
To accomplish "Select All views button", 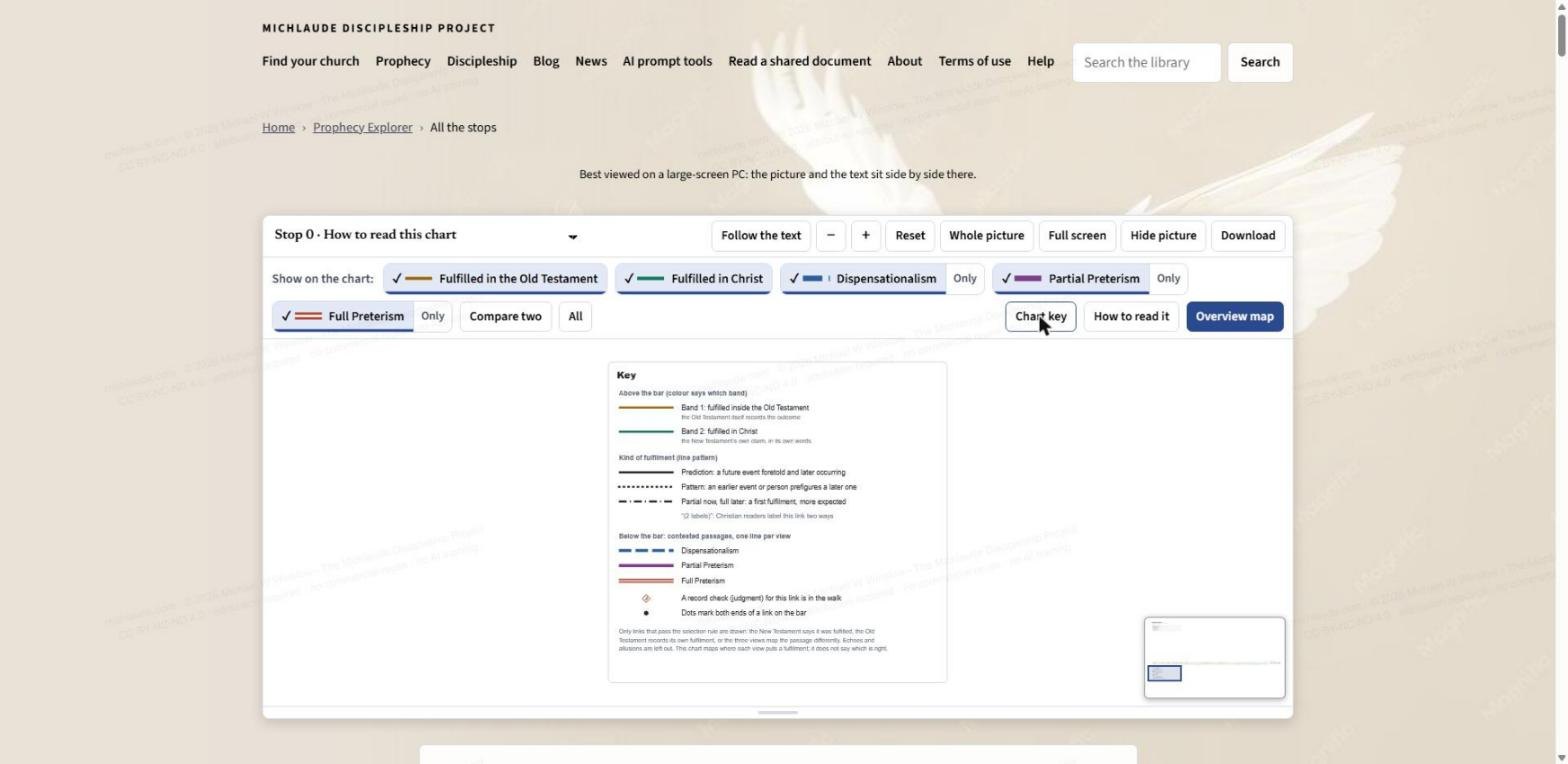I will (x=575, y=316).
